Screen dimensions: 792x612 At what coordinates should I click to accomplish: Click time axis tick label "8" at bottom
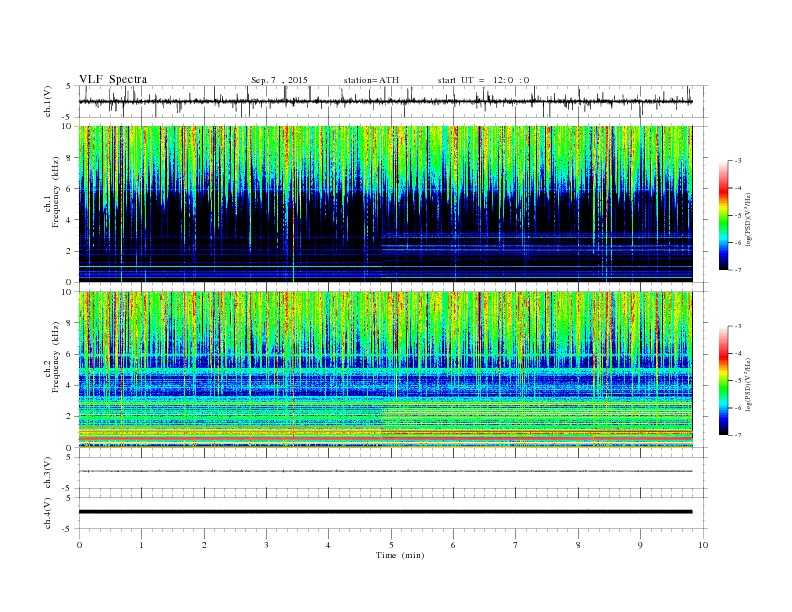coord(578,545)
